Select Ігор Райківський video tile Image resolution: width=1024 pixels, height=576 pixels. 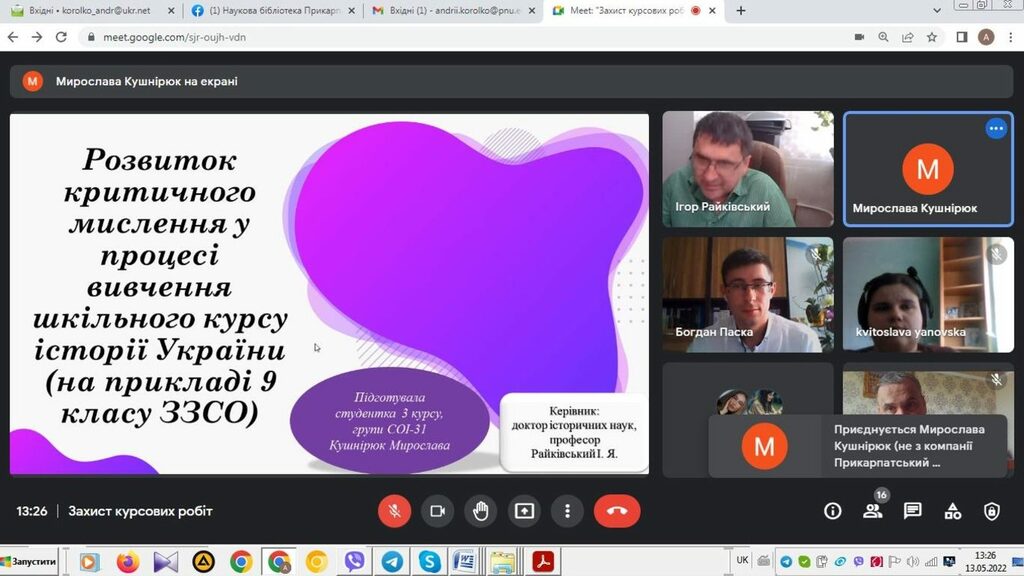point(747,168)
